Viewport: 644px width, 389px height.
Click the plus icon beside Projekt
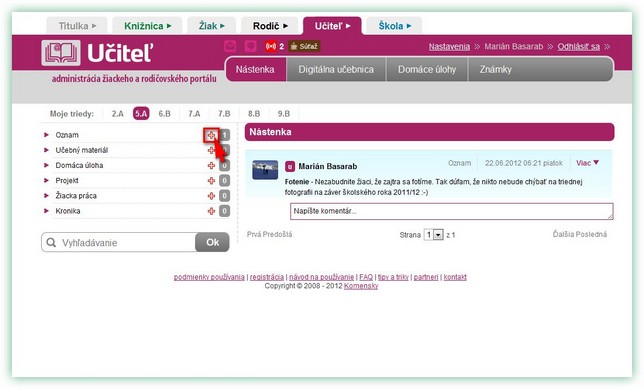pyautogui.click(x=211, y=181)
